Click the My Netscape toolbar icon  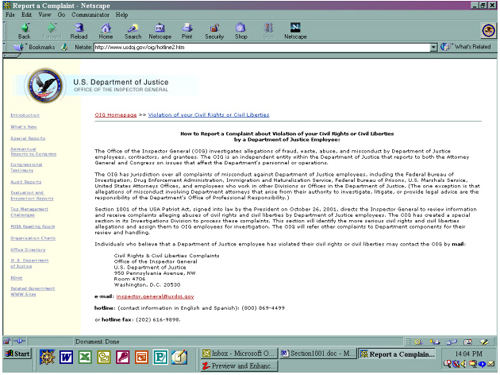coord(160,31)
